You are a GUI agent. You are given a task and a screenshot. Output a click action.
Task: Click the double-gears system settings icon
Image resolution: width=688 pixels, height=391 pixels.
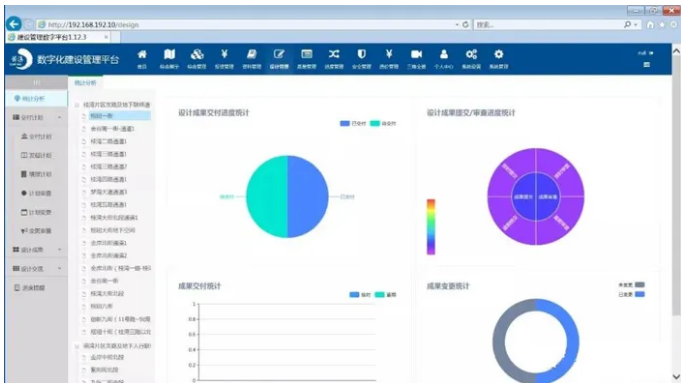471,54
